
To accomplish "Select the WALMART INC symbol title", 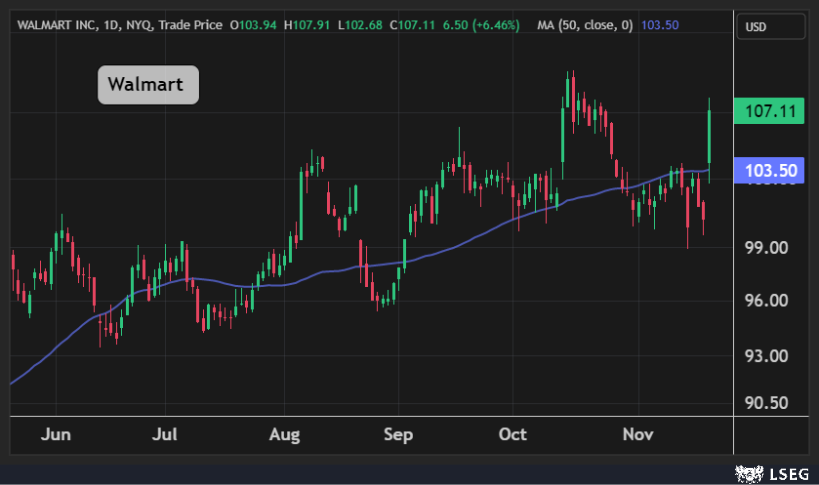I will pos(58,23).
